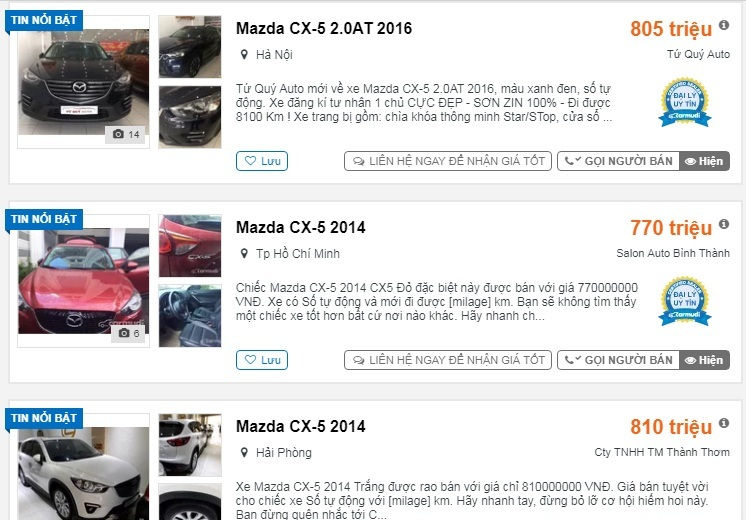746x520 pixels.
Task: Click certified dealer badge for Salon Auto Bình Thành
Action: (685, 302)
